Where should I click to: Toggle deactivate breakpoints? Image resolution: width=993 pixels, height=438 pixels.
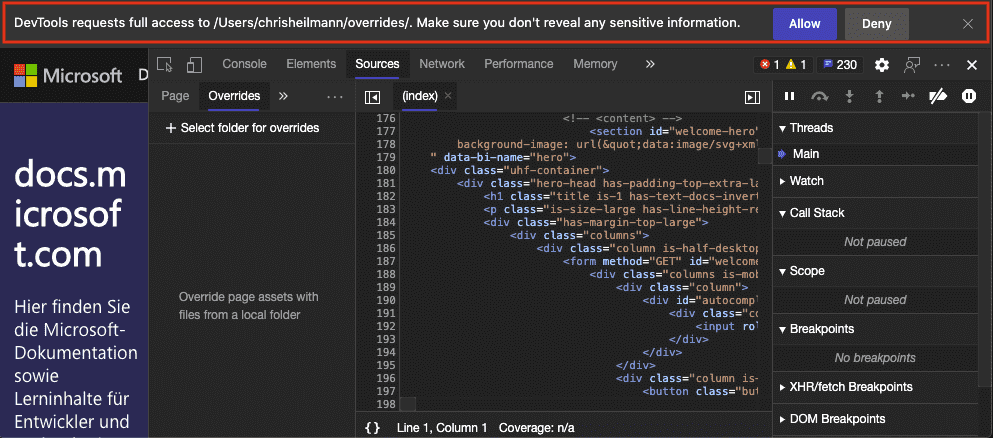[x=938, y=97]
